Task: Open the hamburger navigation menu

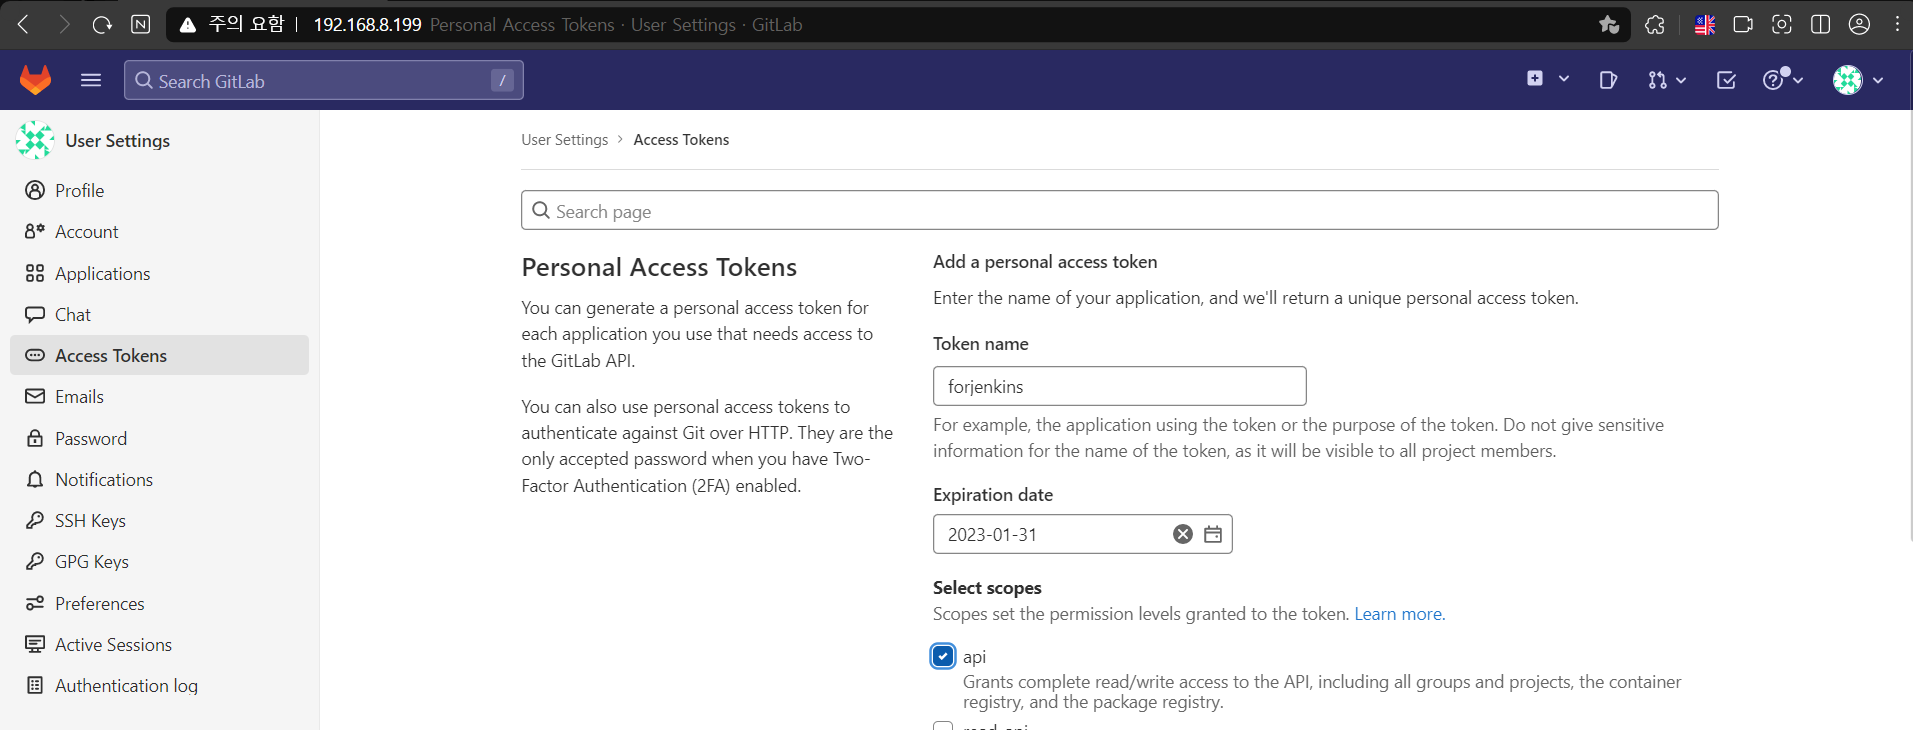Action: point(91,80)
